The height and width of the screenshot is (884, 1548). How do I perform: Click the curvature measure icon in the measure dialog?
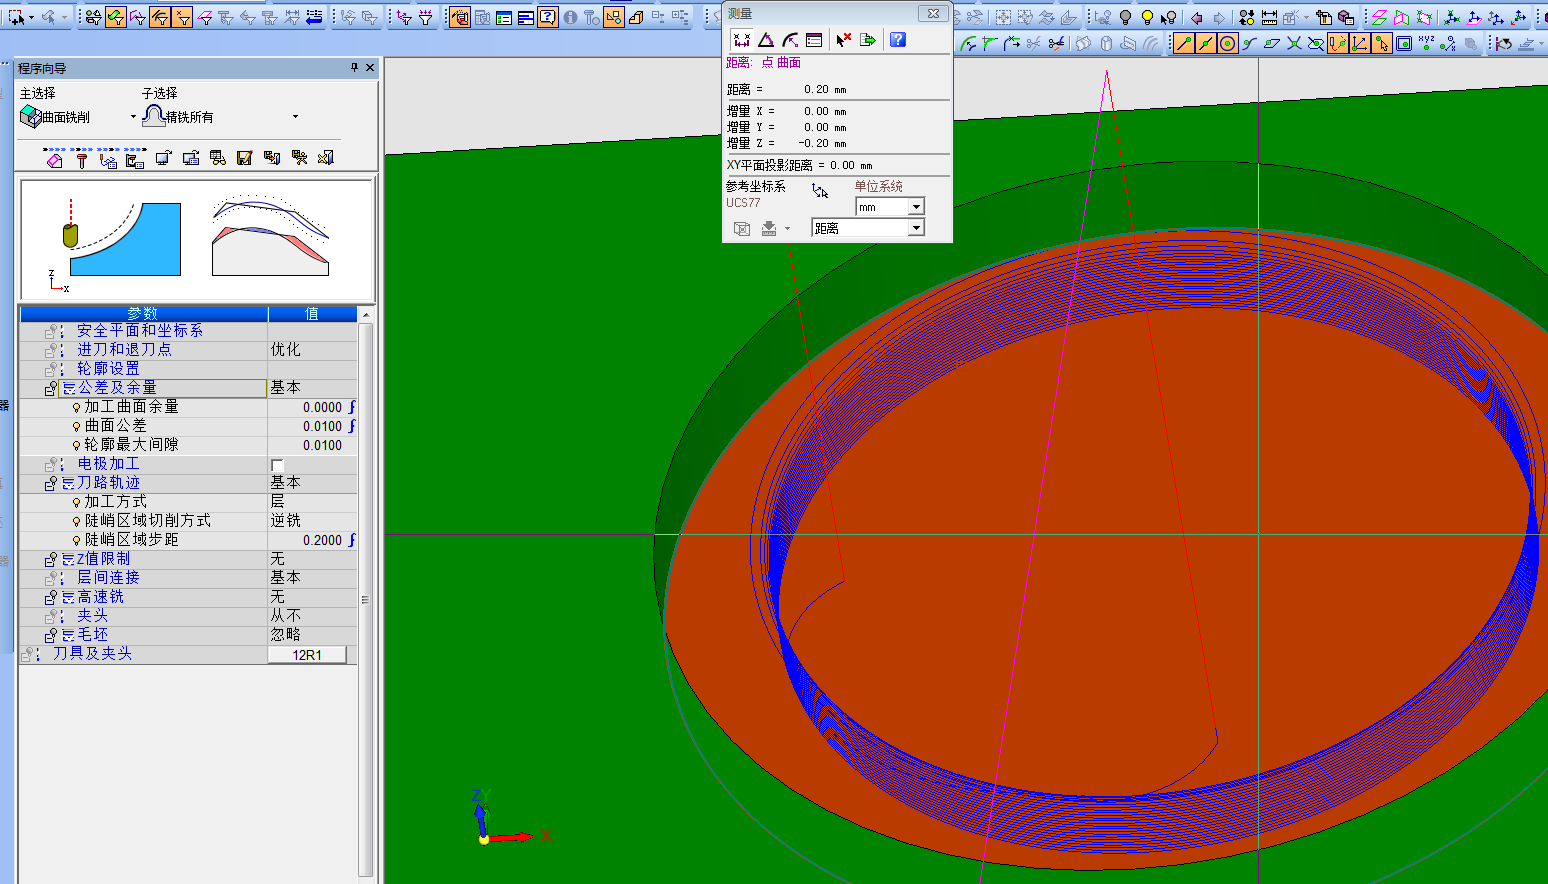pyautogui.click(x=789, y=40)
